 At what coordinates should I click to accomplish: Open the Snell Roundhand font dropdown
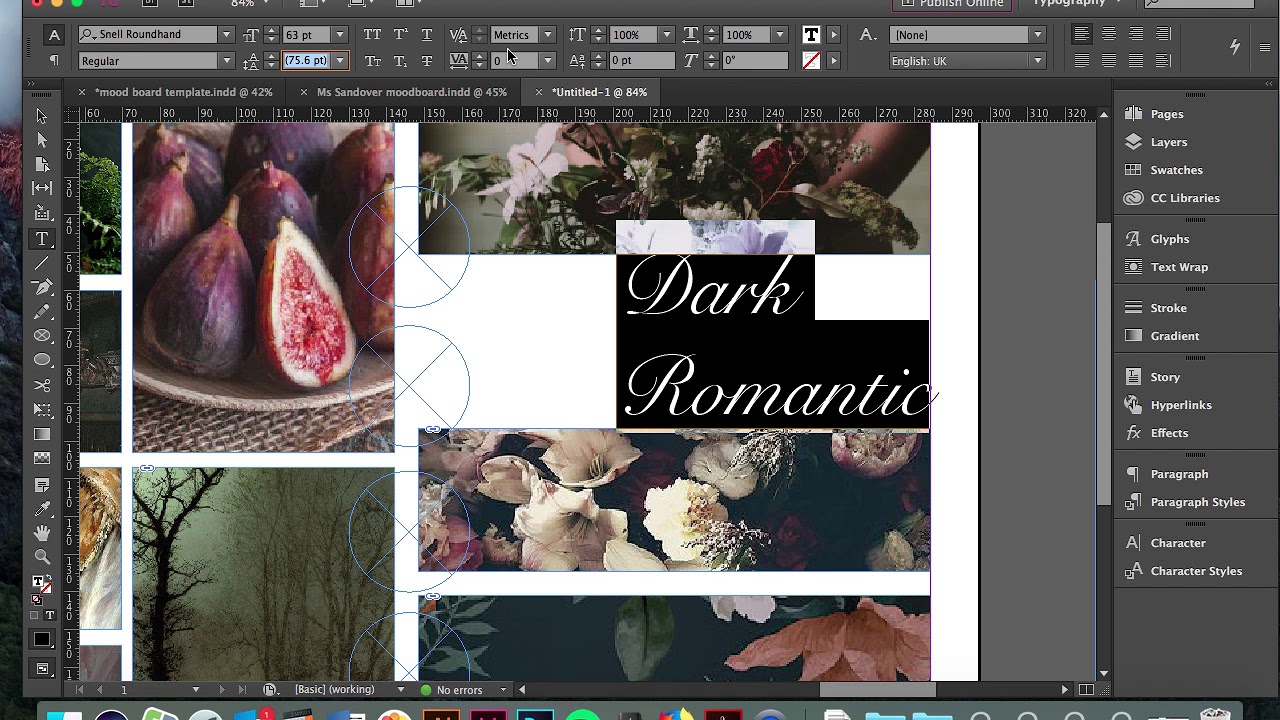pyautogui.click(x=226, y=35)
